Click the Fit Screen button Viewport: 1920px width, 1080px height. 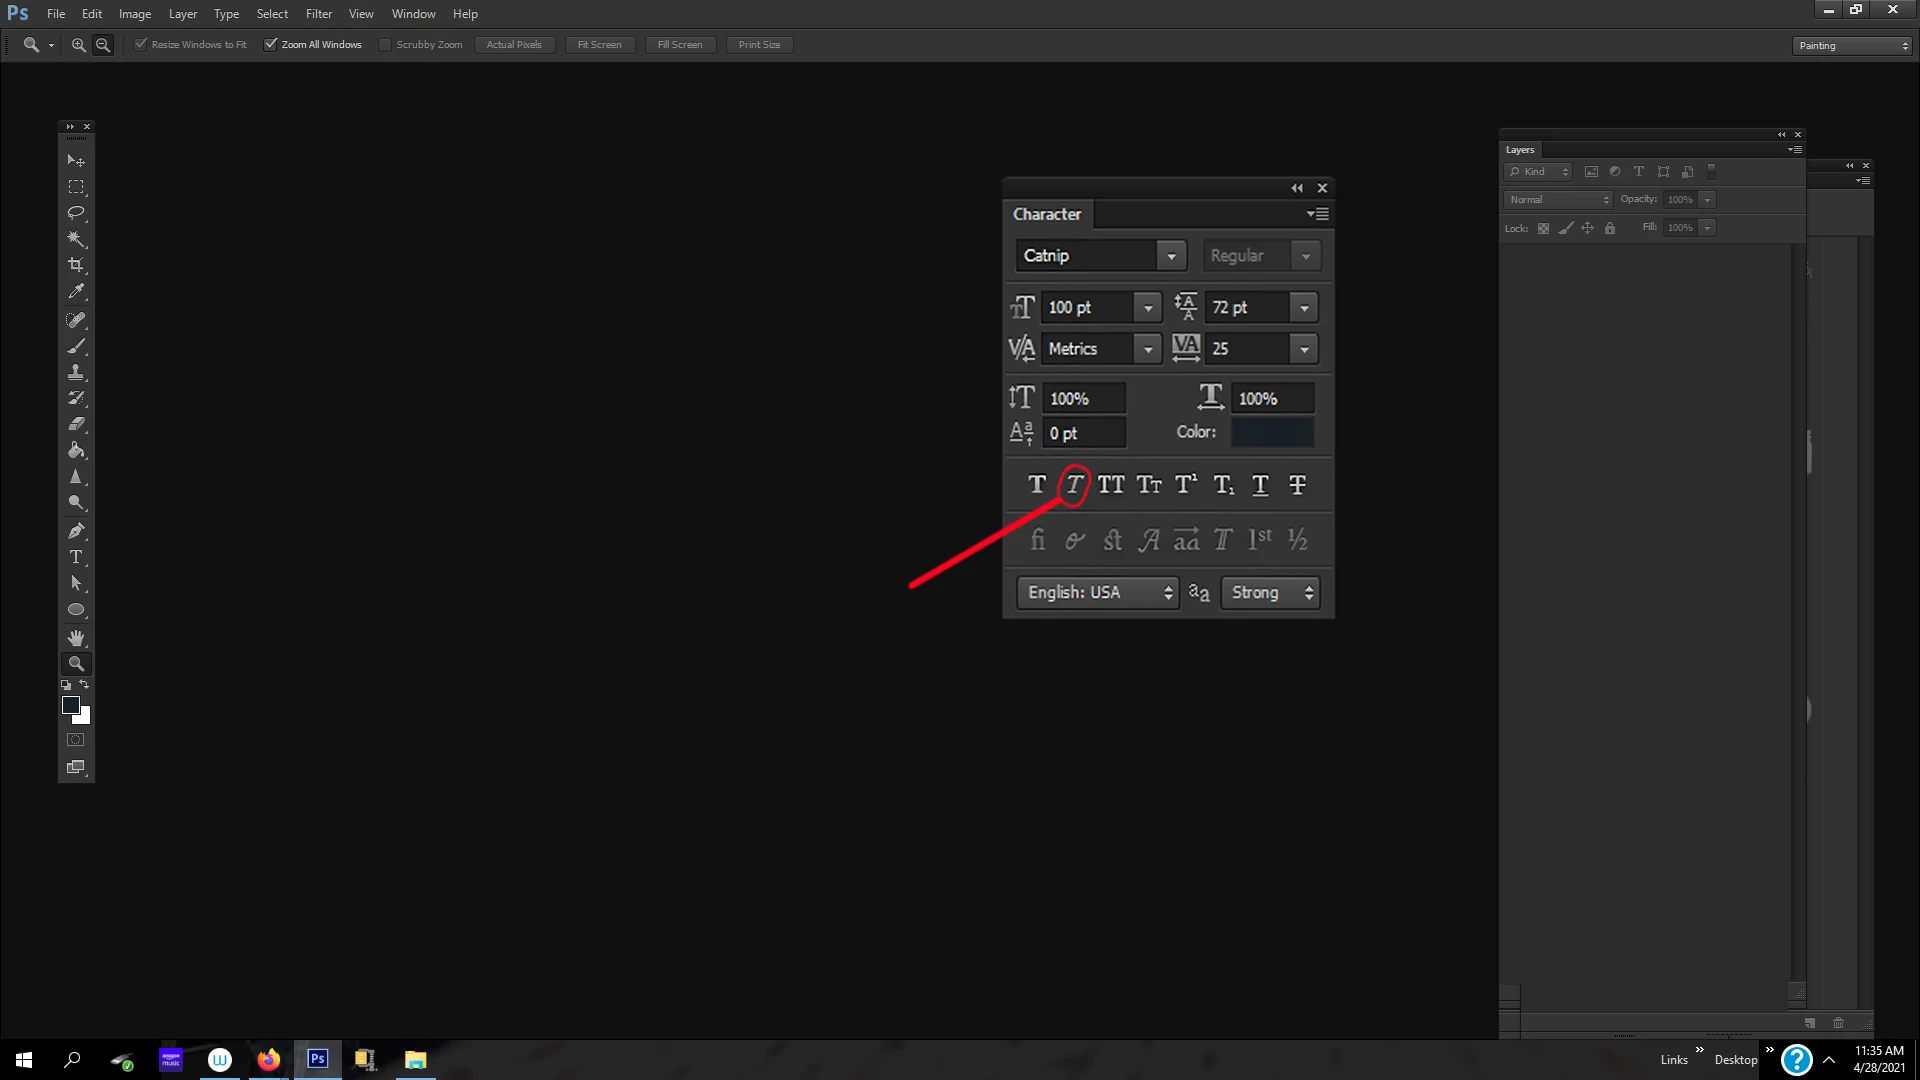tap(599, 44)
